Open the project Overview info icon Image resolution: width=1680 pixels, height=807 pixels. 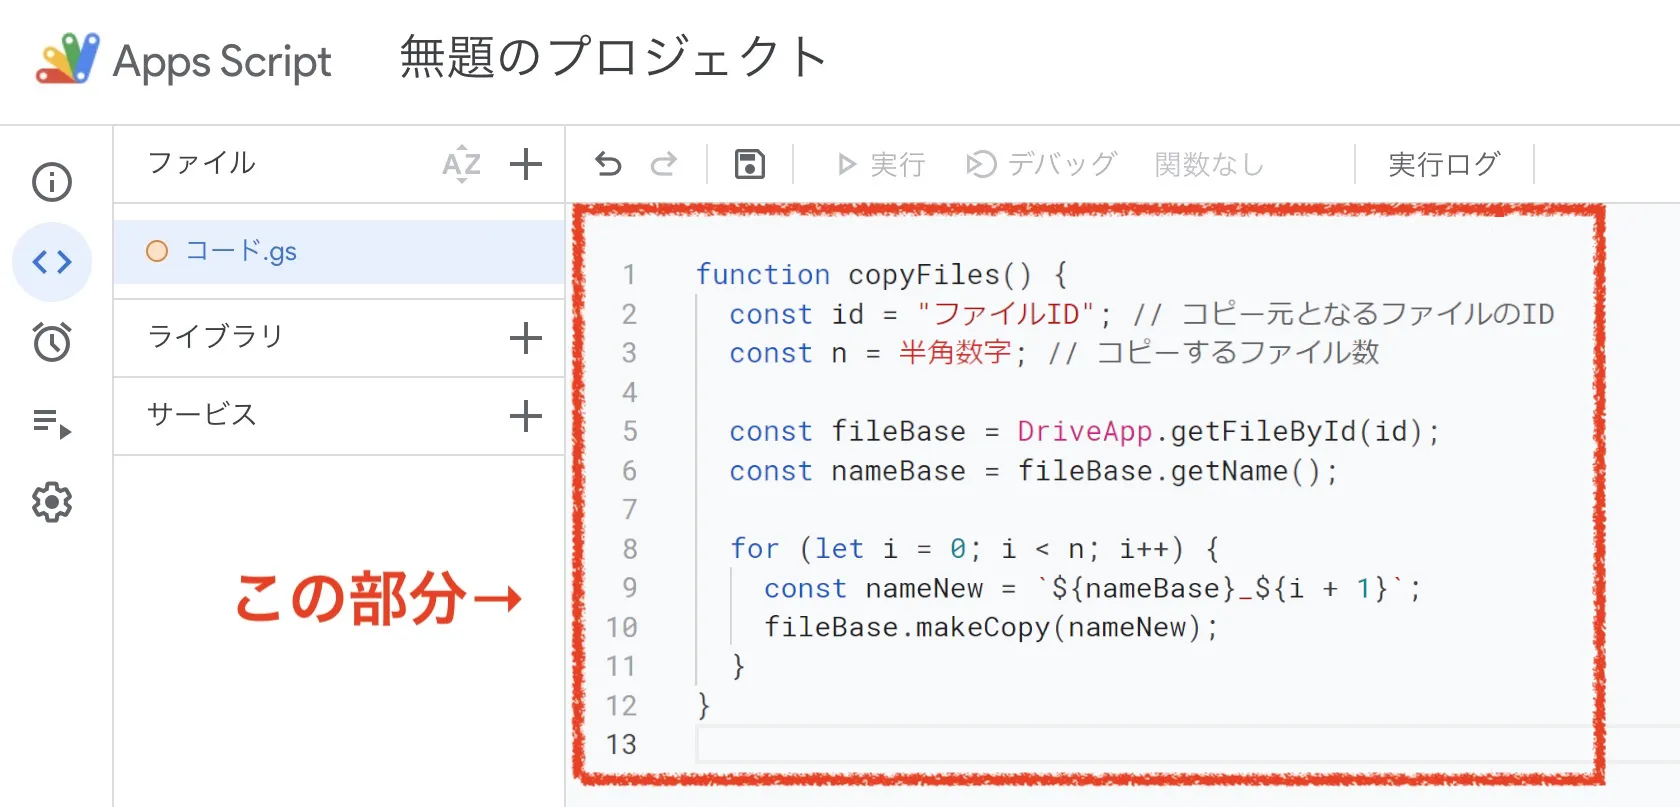click(x=52, y=182)
